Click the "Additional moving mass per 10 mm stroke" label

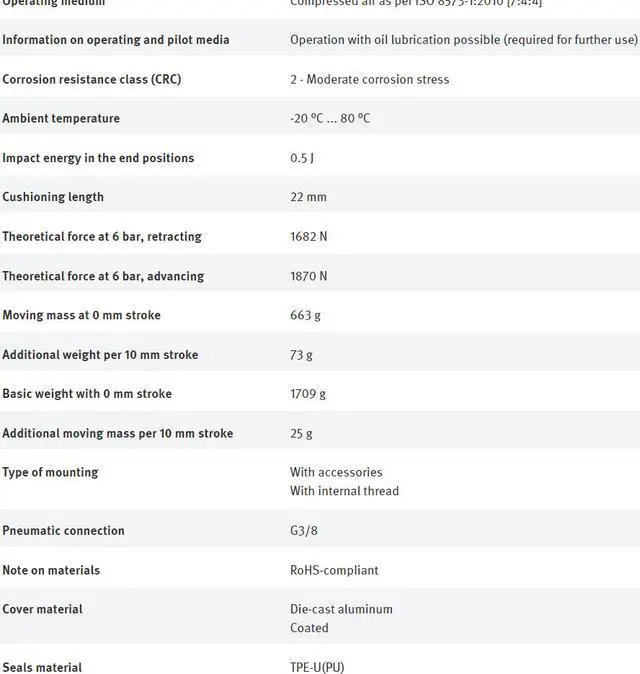[x=117, y=433]
